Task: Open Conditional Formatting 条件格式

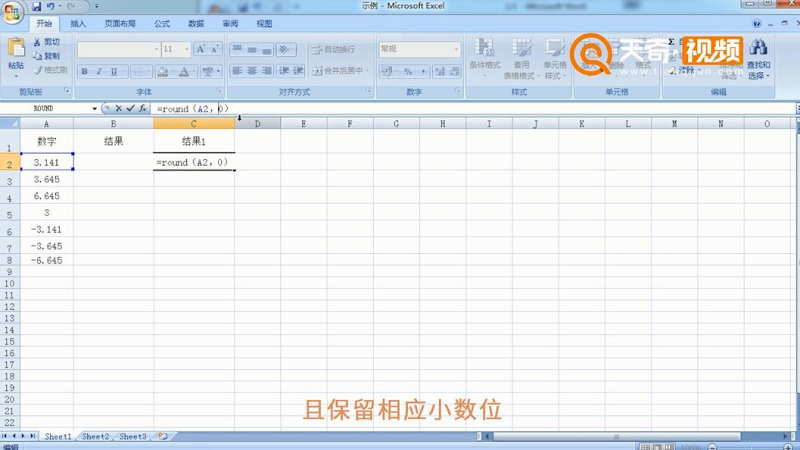Action: 485,58
